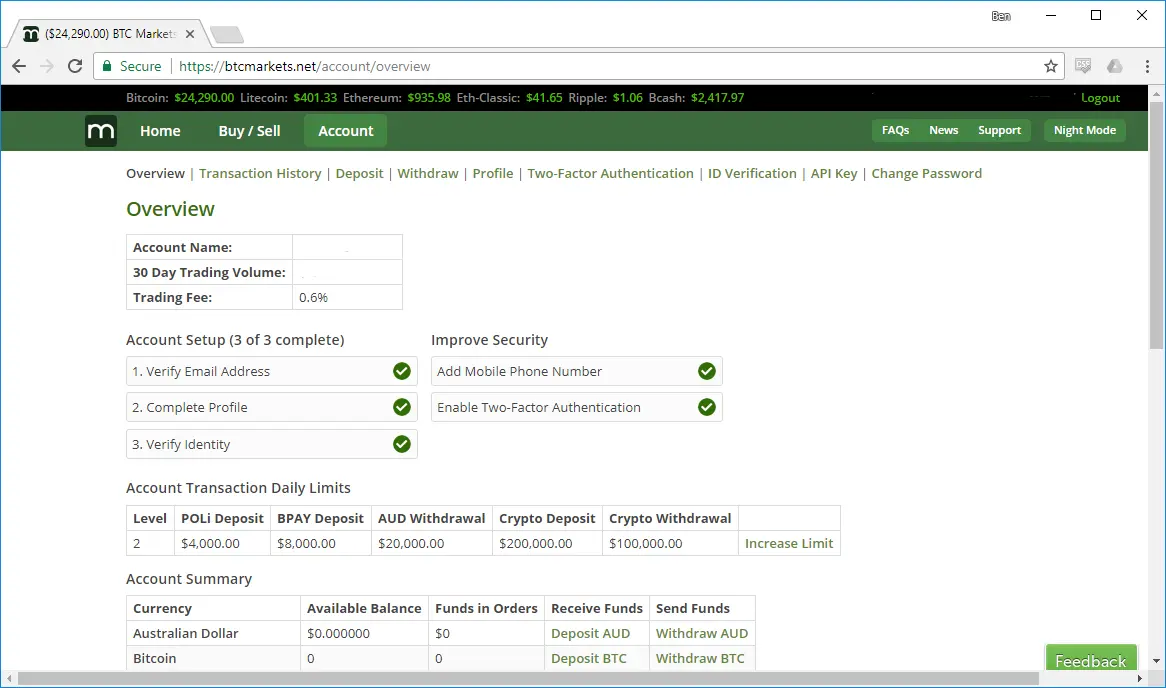Click the Add Mobile Phone Number checkmark

pyautogui.click(x=706, y=371)
